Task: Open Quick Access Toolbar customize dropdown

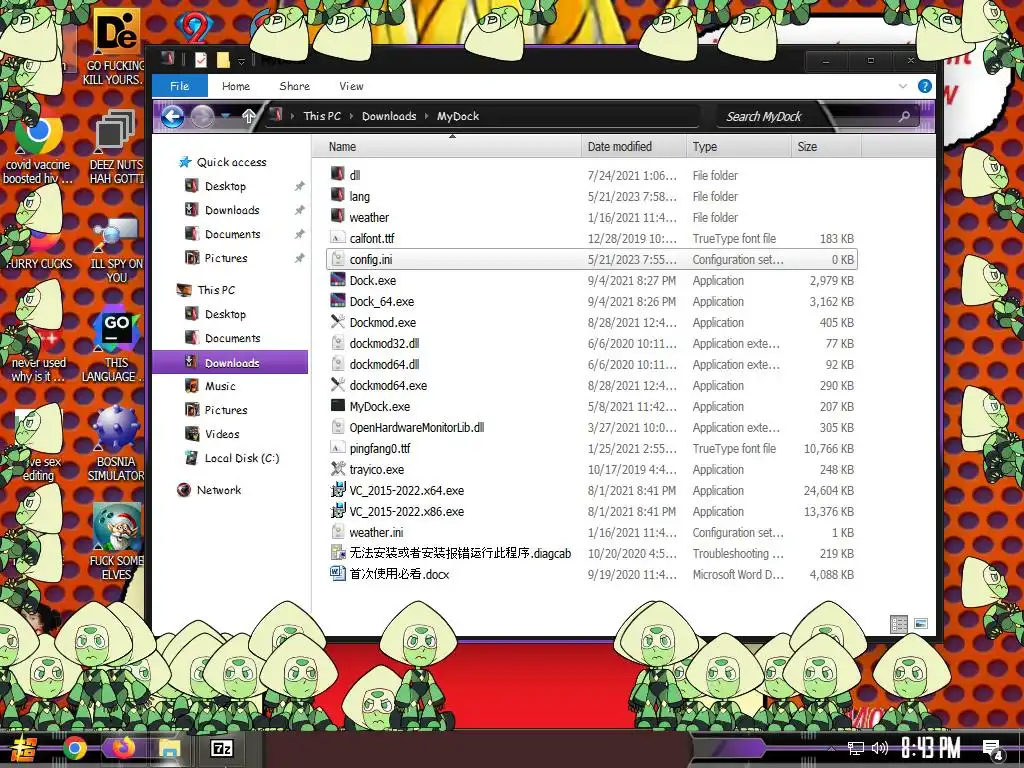Action: point(241,61)
